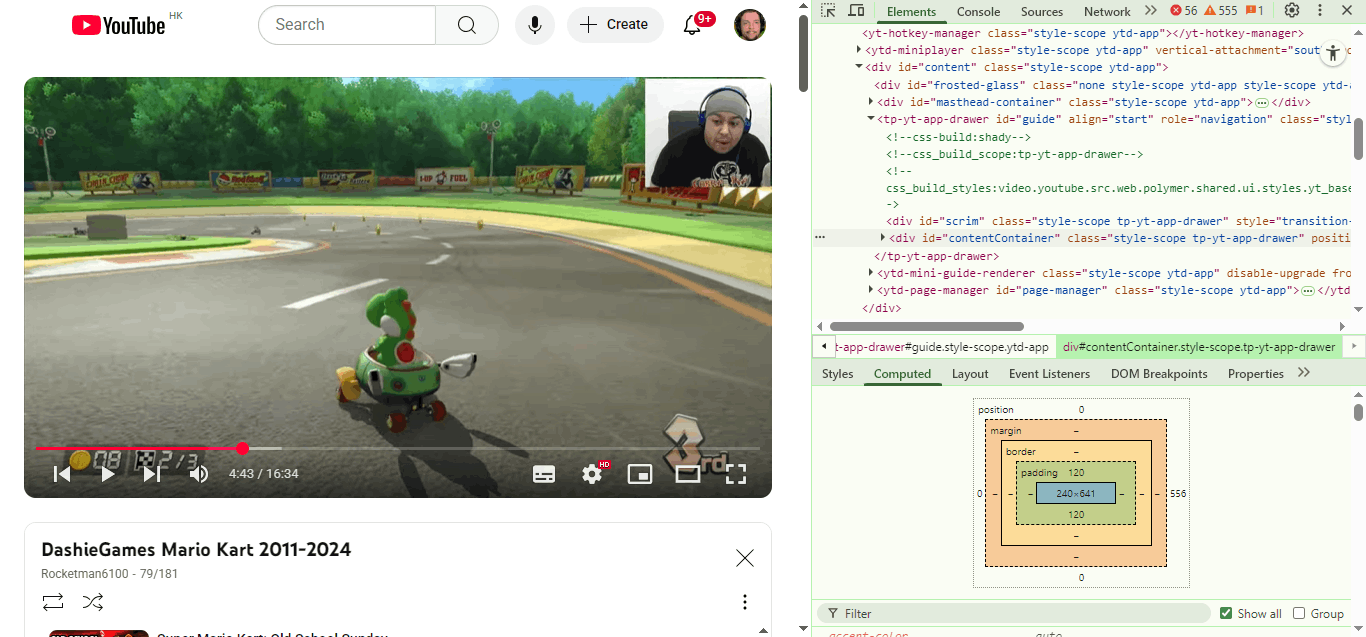The height and width of the screenshot is (637, 1366).
Task: Start voice search with microphone icon
Action: click(535, 25)
